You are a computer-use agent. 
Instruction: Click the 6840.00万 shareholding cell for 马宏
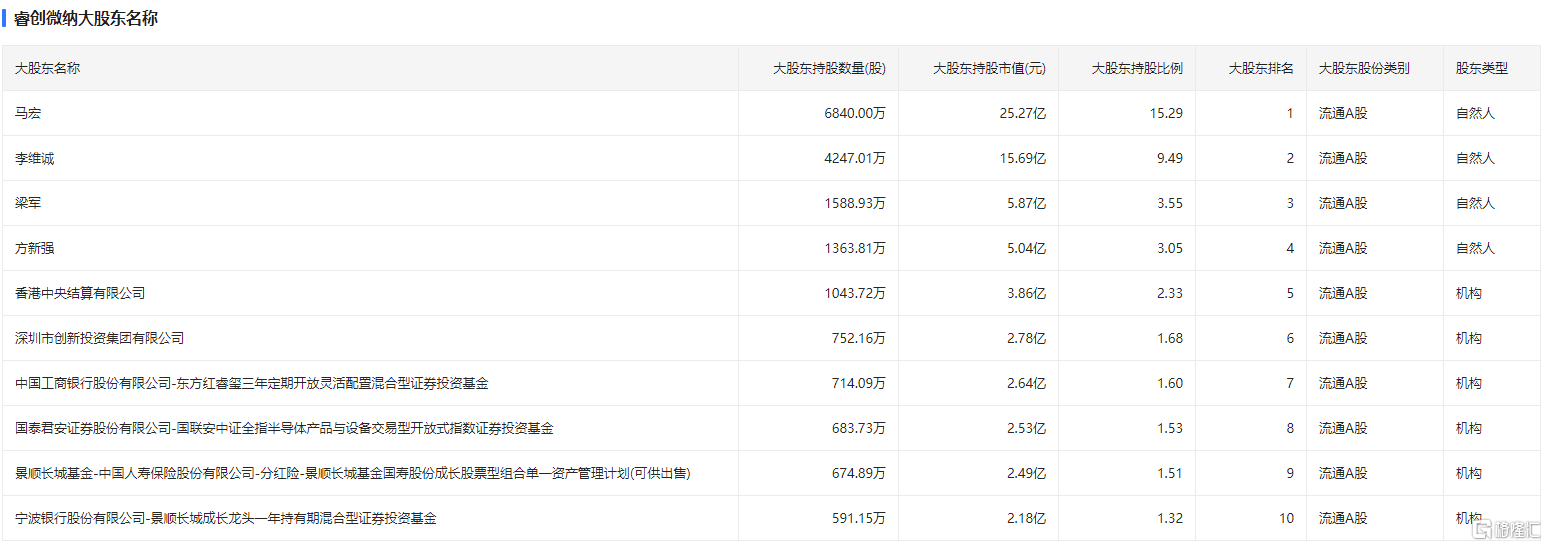click(x=855, y=114)
